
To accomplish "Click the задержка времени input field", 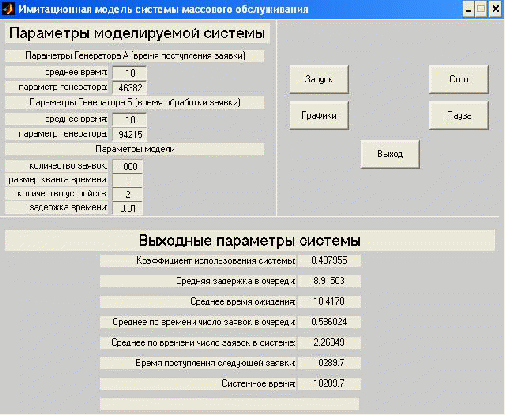I will [x=128, y=208].
